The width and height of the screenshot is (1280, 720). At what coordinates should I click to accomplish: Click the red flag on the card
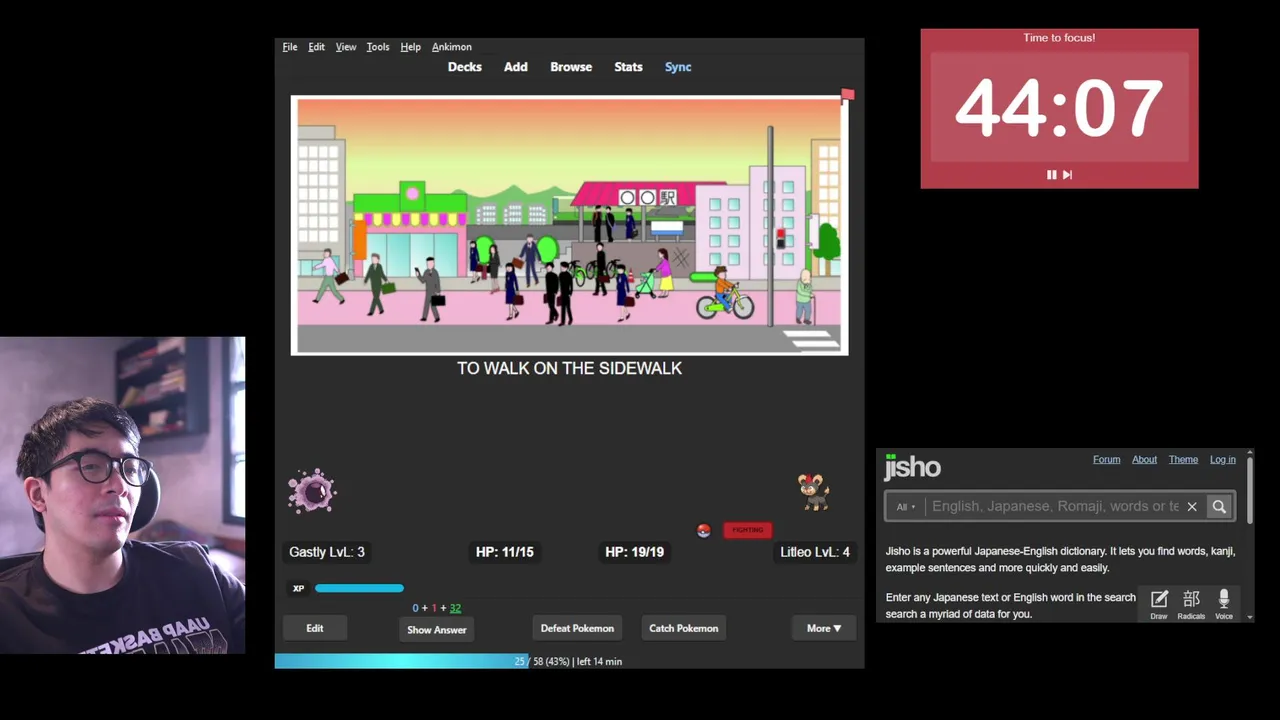(x=847, y=95)
